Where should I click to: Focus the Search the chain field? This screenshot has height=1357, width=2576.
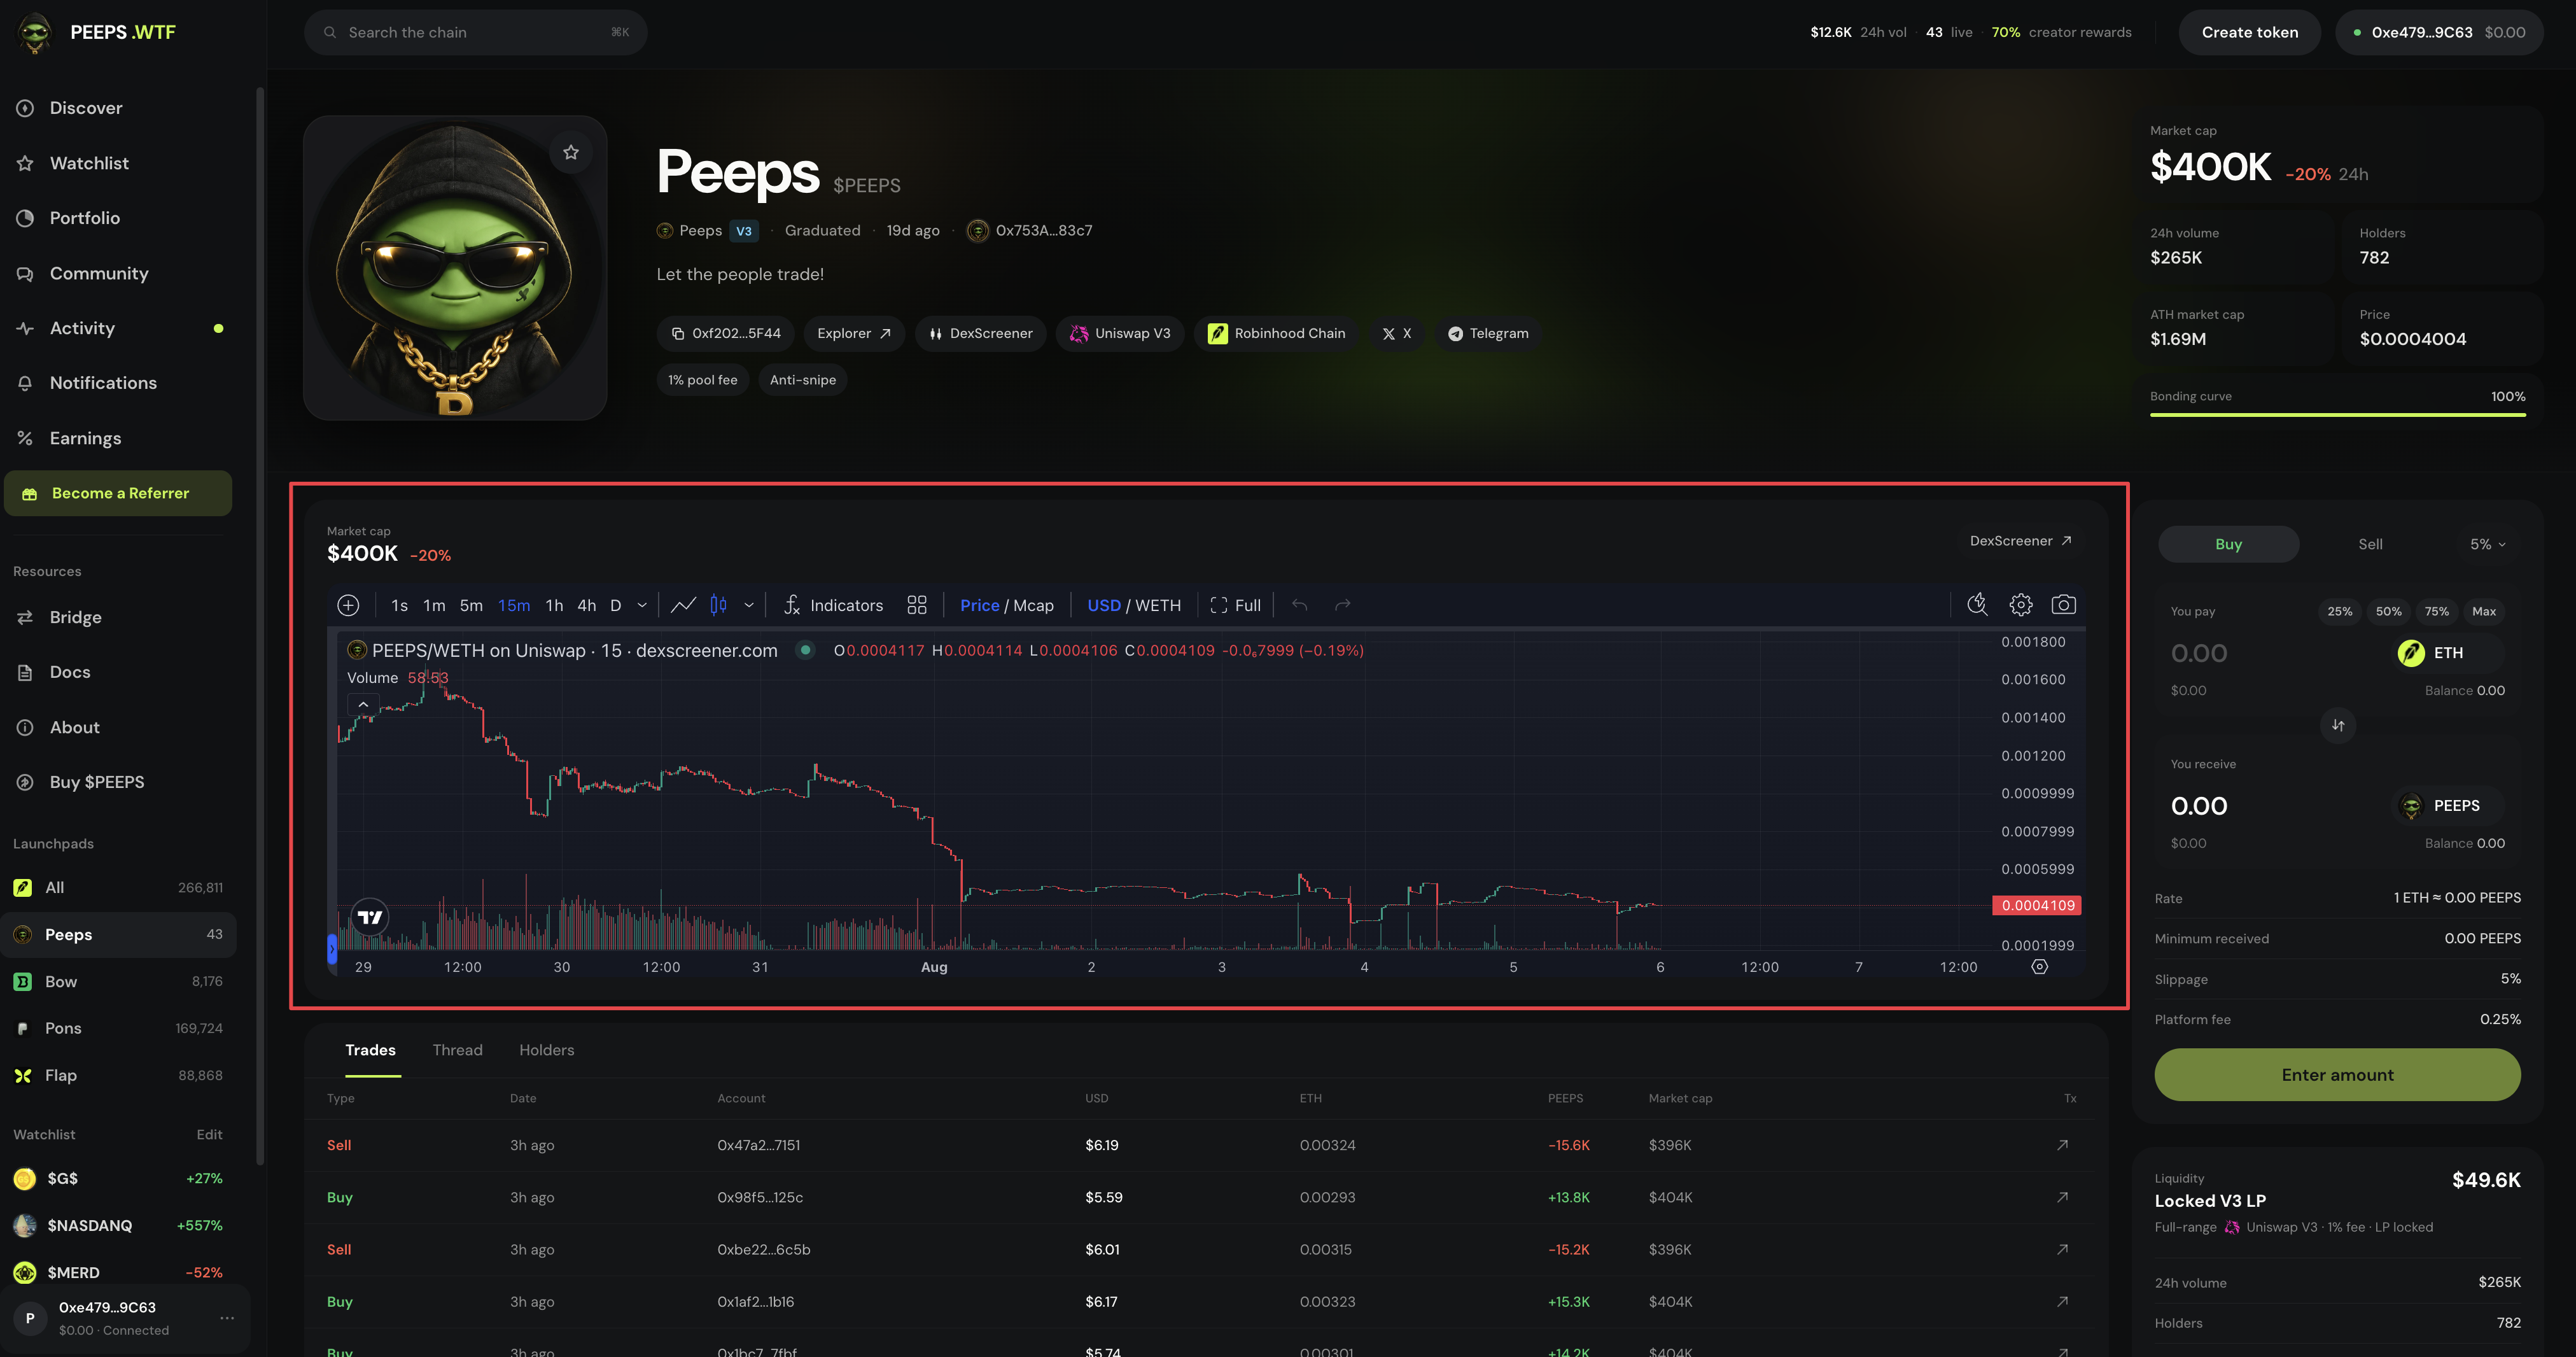coord(475,32)
